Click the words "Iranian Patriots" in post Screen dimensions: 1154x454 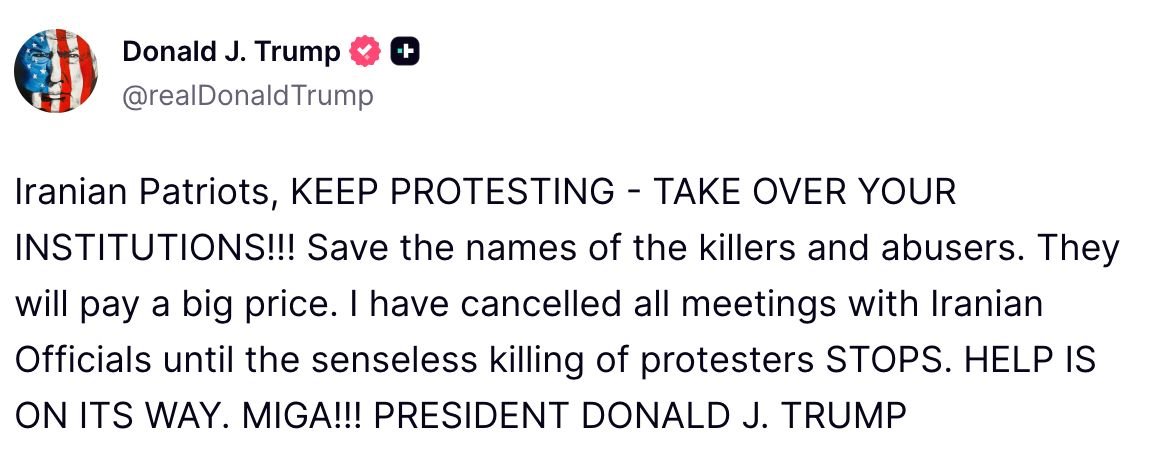coord(142,192)
